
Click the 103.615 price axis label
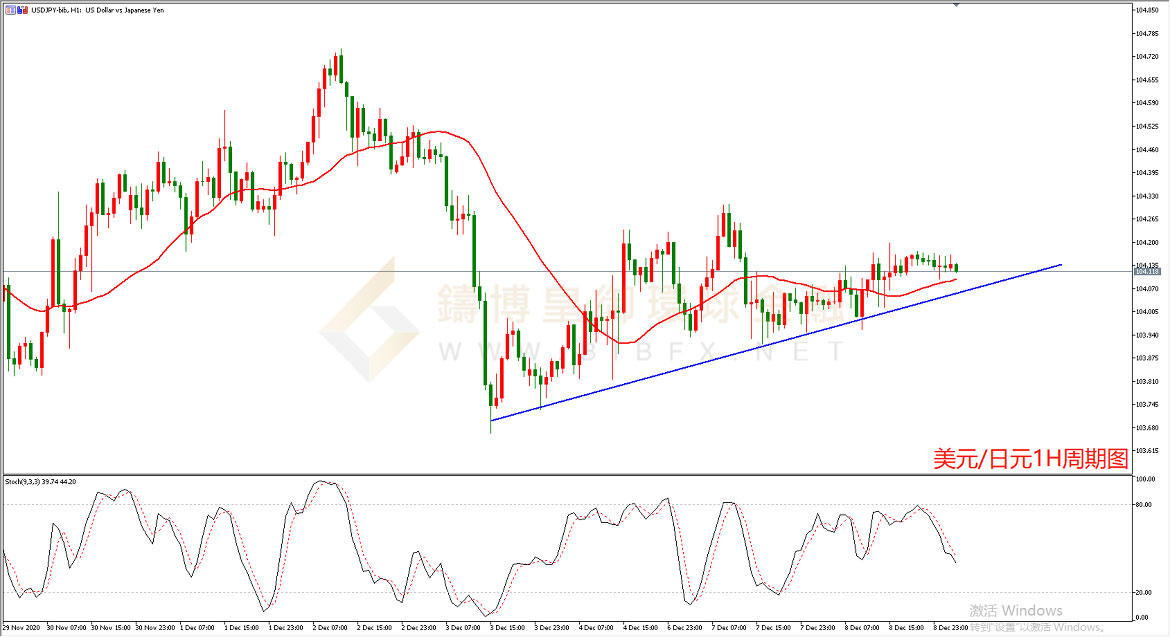point(1146,451)
